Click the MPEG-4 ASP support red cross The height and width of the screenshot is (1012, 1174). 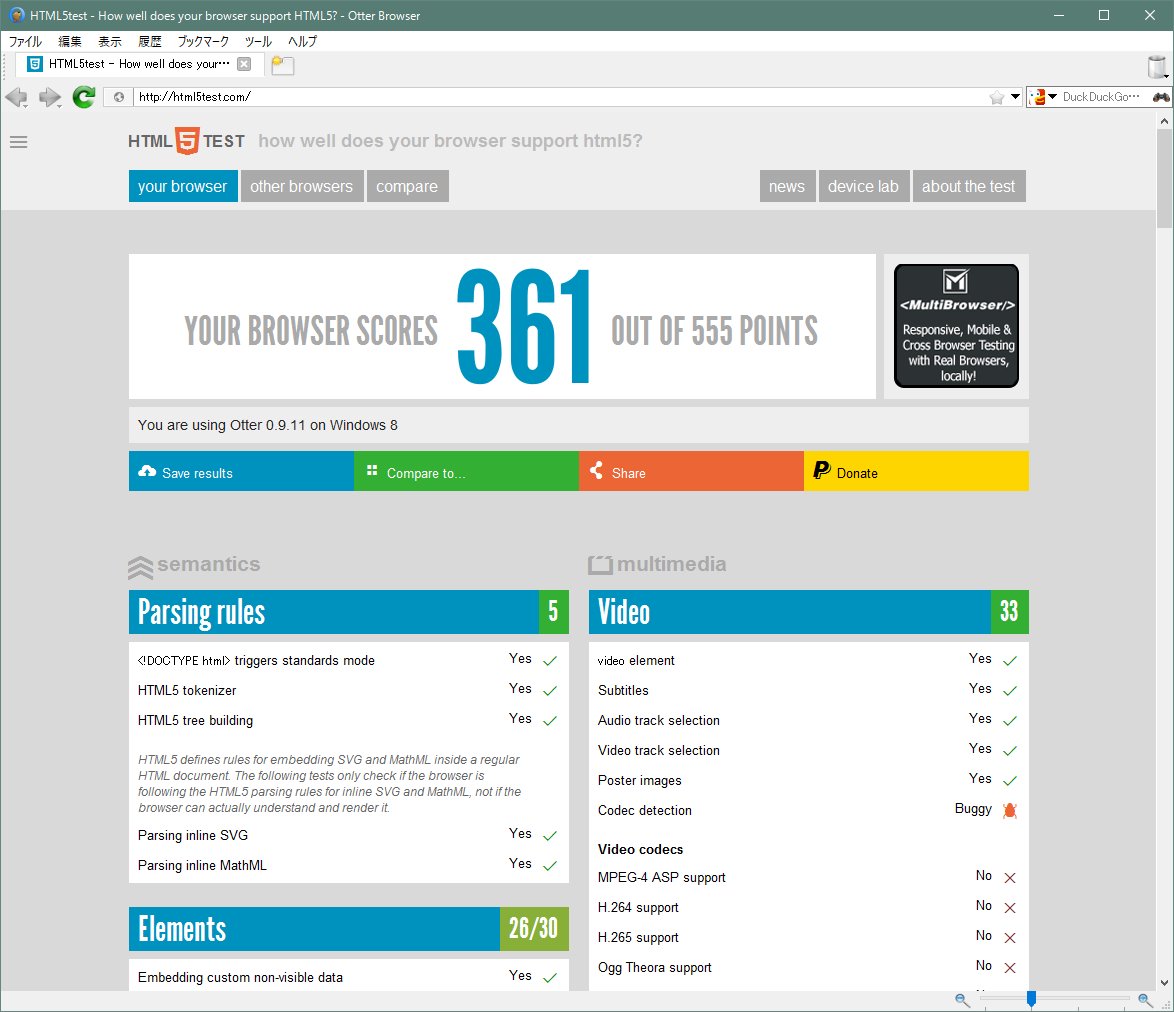click(1009, 878)
